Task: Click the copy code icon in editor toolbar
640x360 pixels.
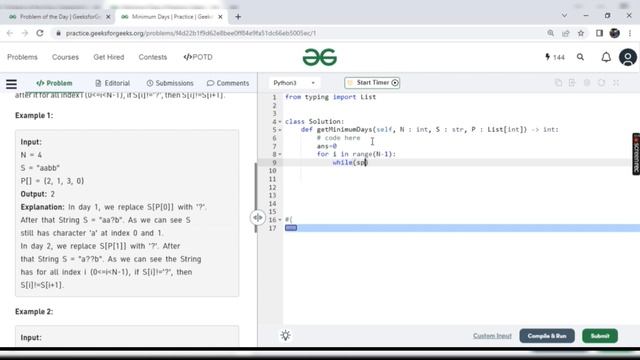Action: (558, 83)
